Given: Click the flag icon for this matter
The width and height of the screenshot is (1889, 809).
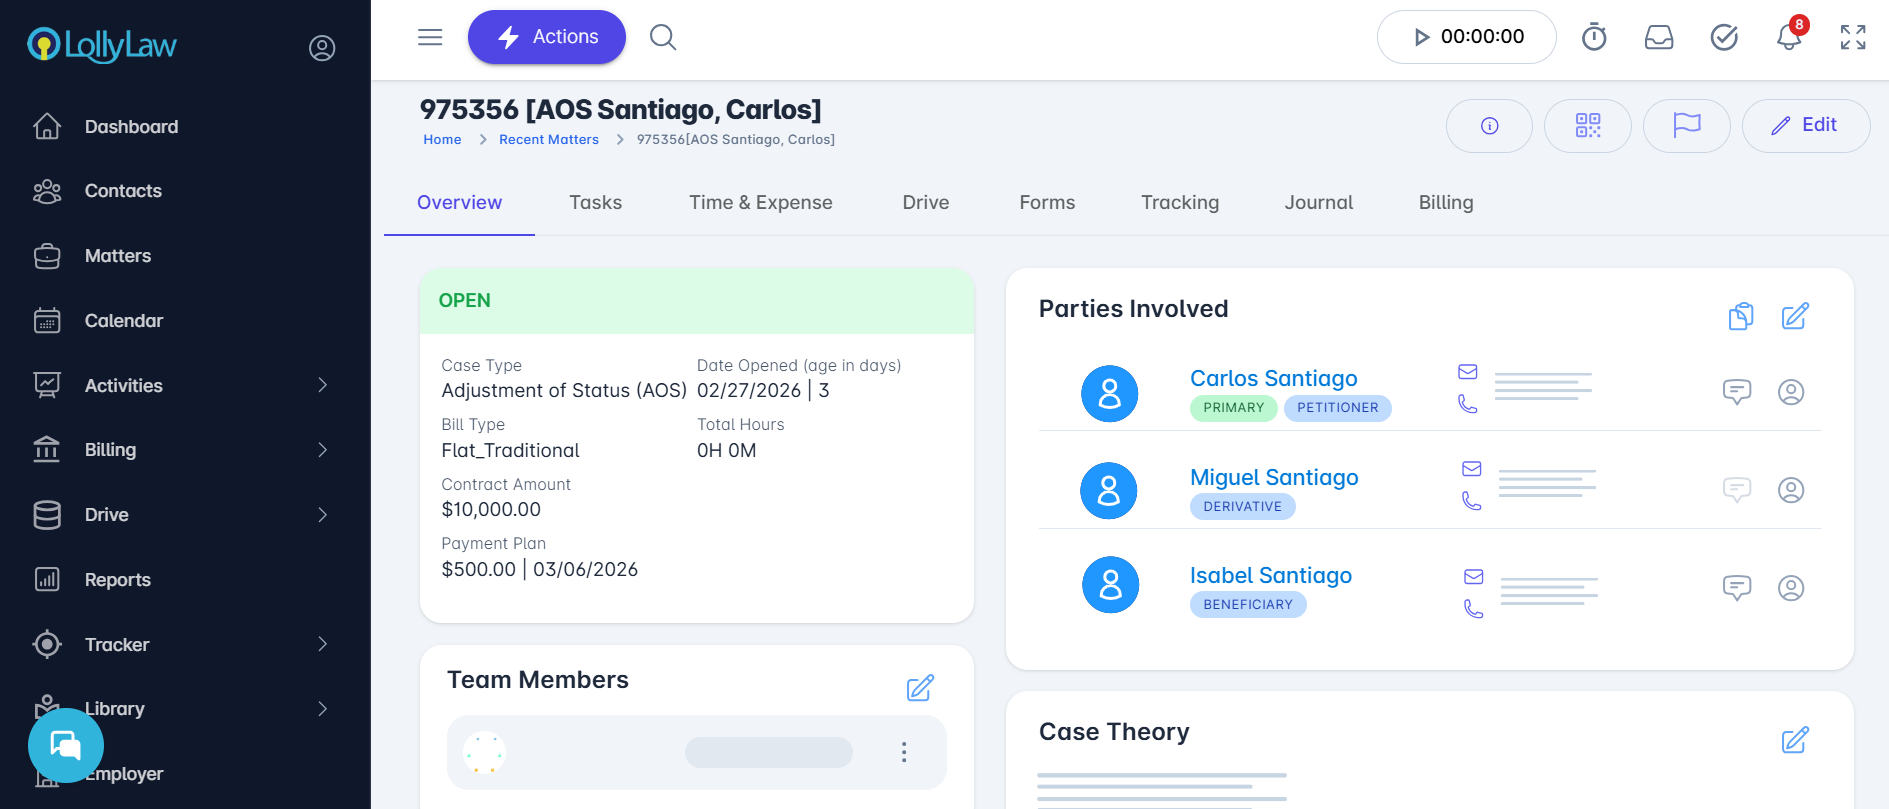Looking at the screenshot, I should point(1686,125).
